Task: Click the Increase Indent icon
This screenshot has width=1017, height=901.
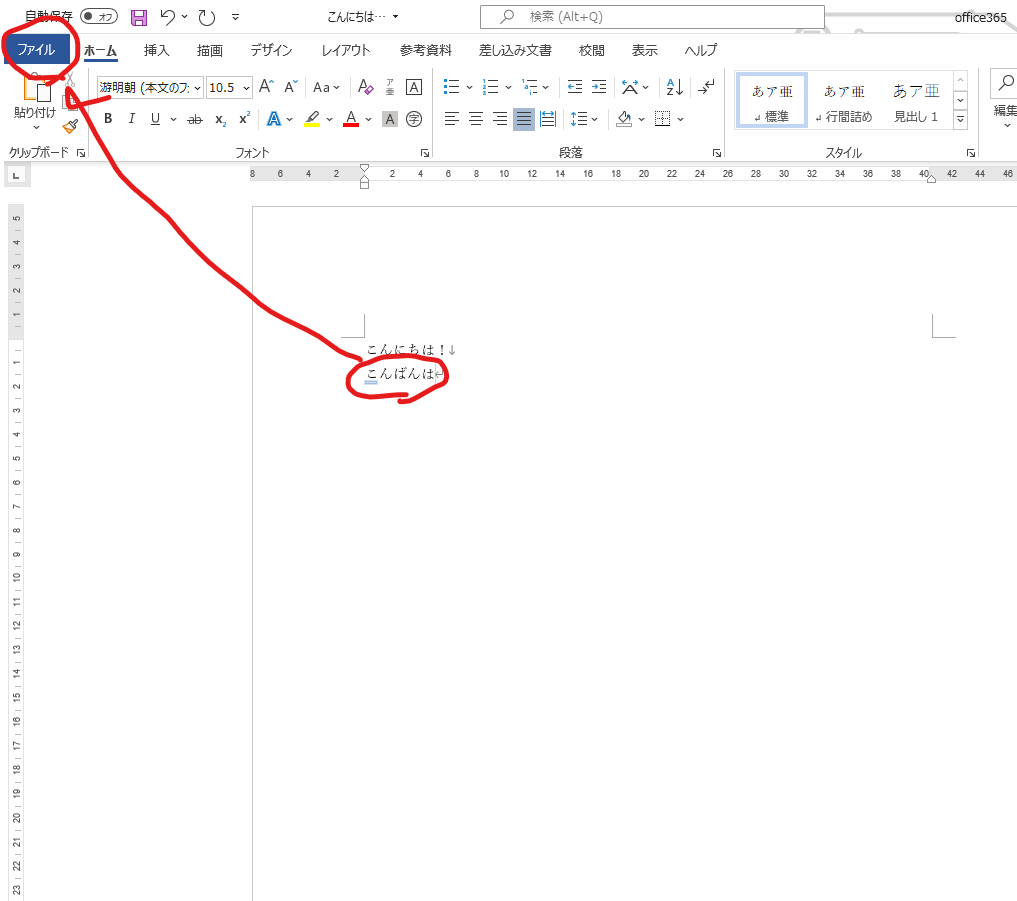Action: tap(598, 87)
